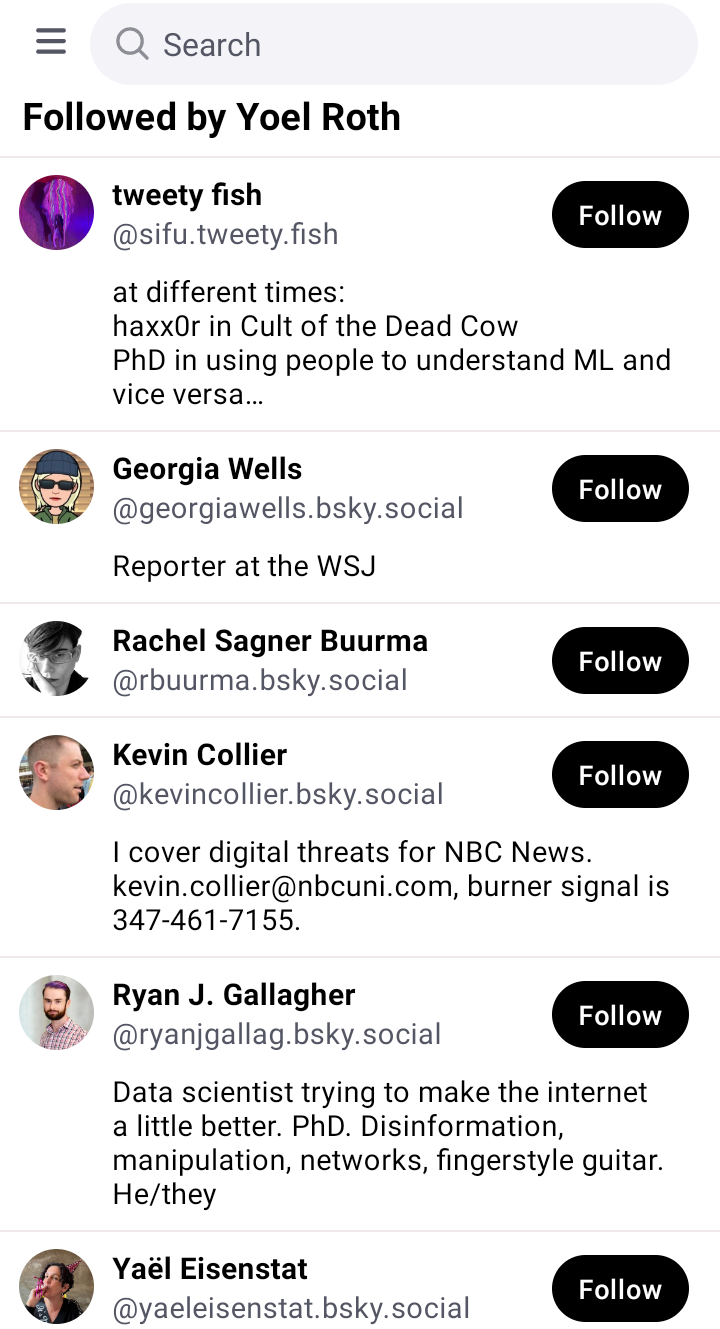Open the Georgia Wells name link
This screenshot has width=720, height=1329.
click(x=207, y=469)
